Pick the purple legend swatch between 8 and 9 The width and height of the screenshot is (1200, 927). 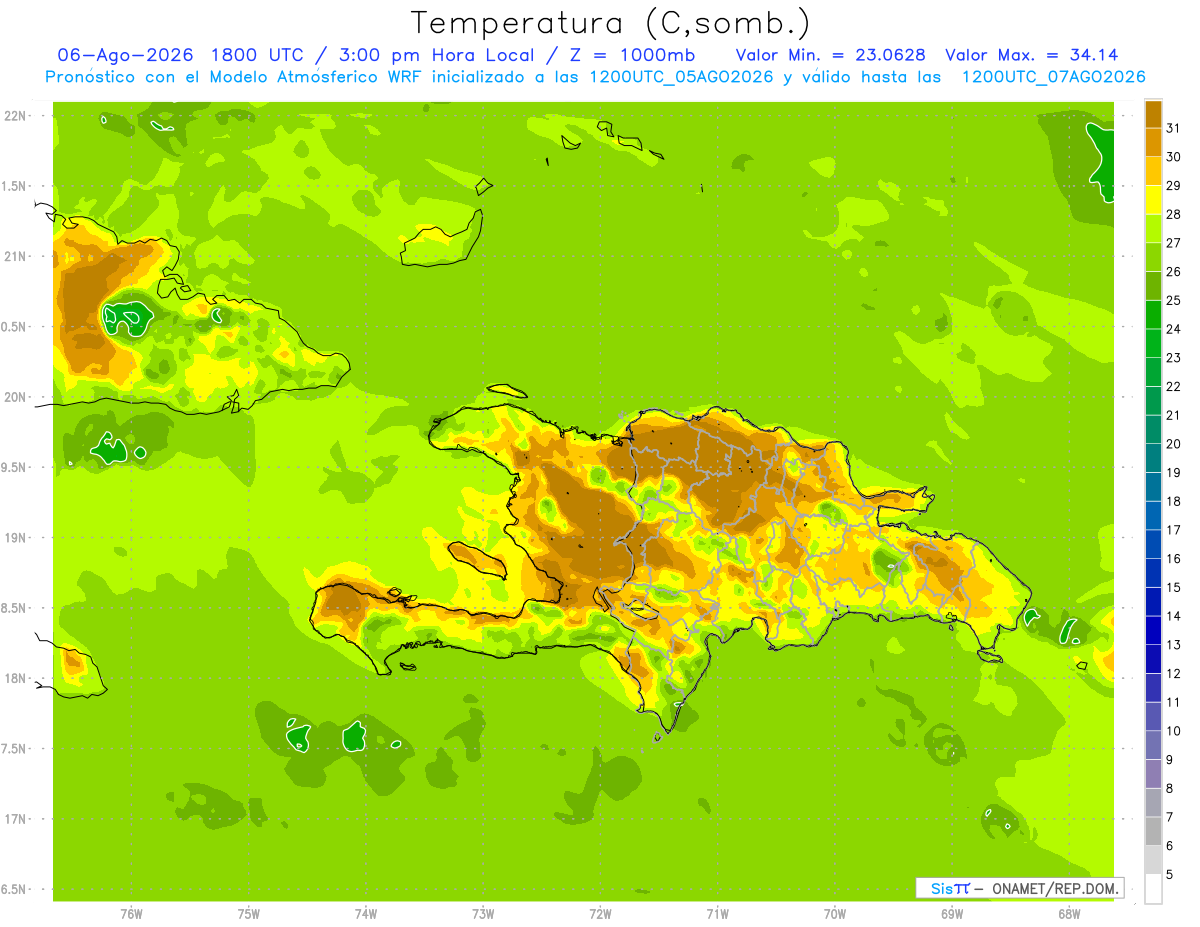1153,774
